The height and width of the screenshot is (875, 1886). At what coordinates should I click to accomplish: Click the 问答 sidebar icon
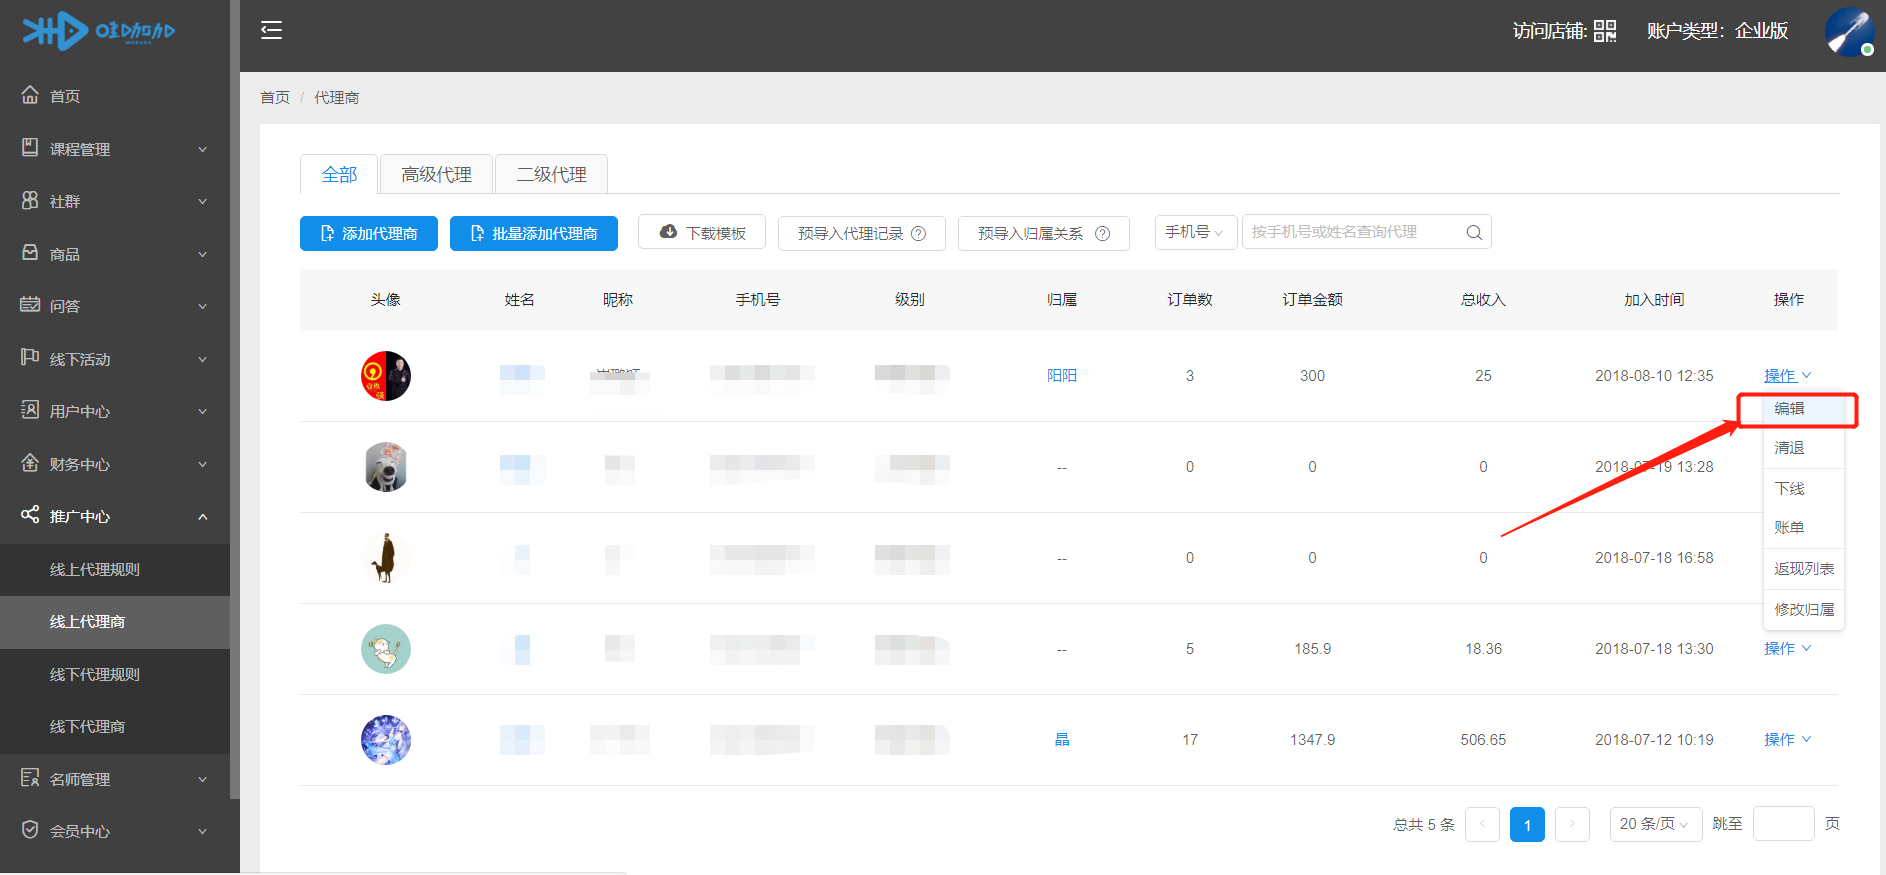(30, 305)
